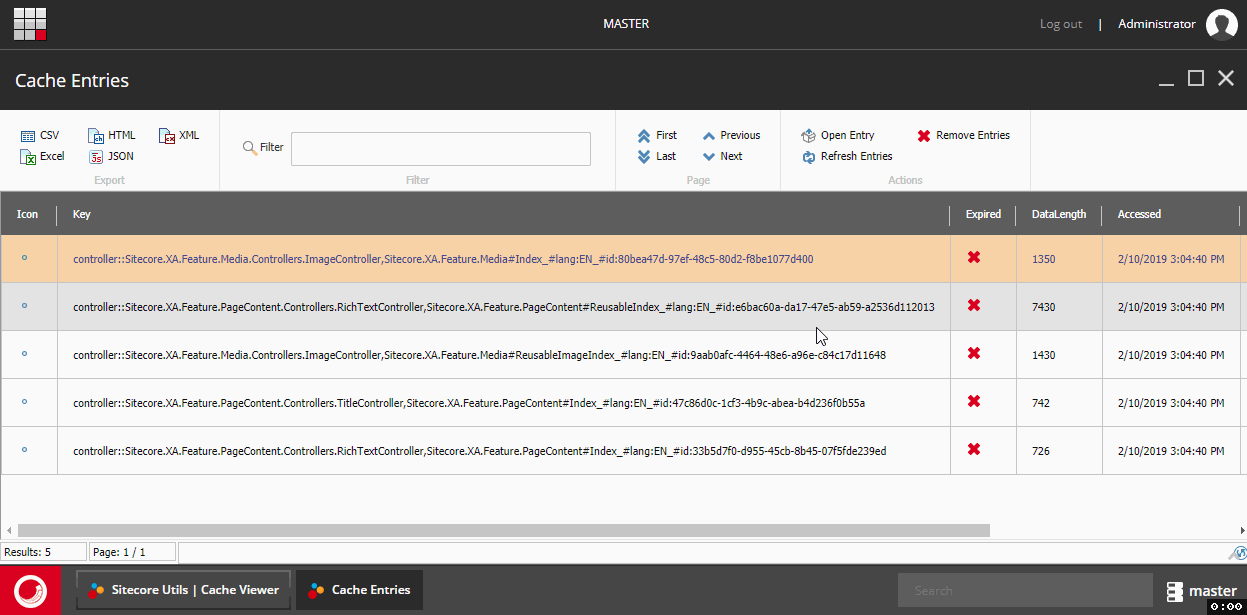1247x615 pixels.
Task: Sort by the Expired column header
Action: (983, 214)
